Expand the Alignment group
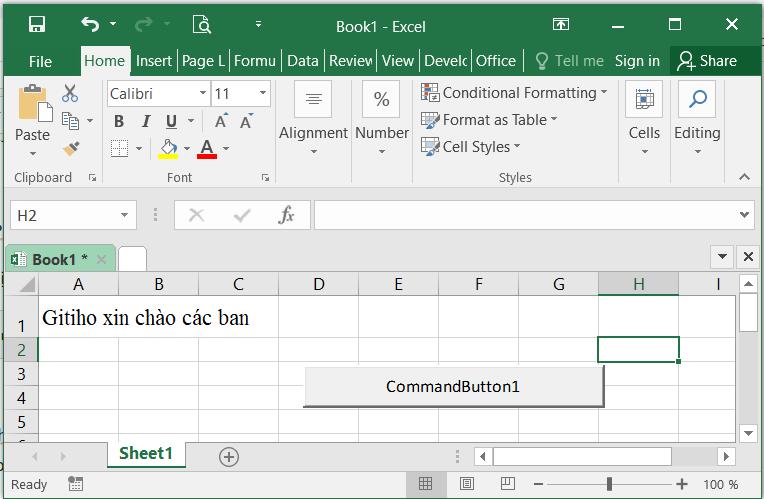This screenshot has height=499, width=764. tap(313, 119)
